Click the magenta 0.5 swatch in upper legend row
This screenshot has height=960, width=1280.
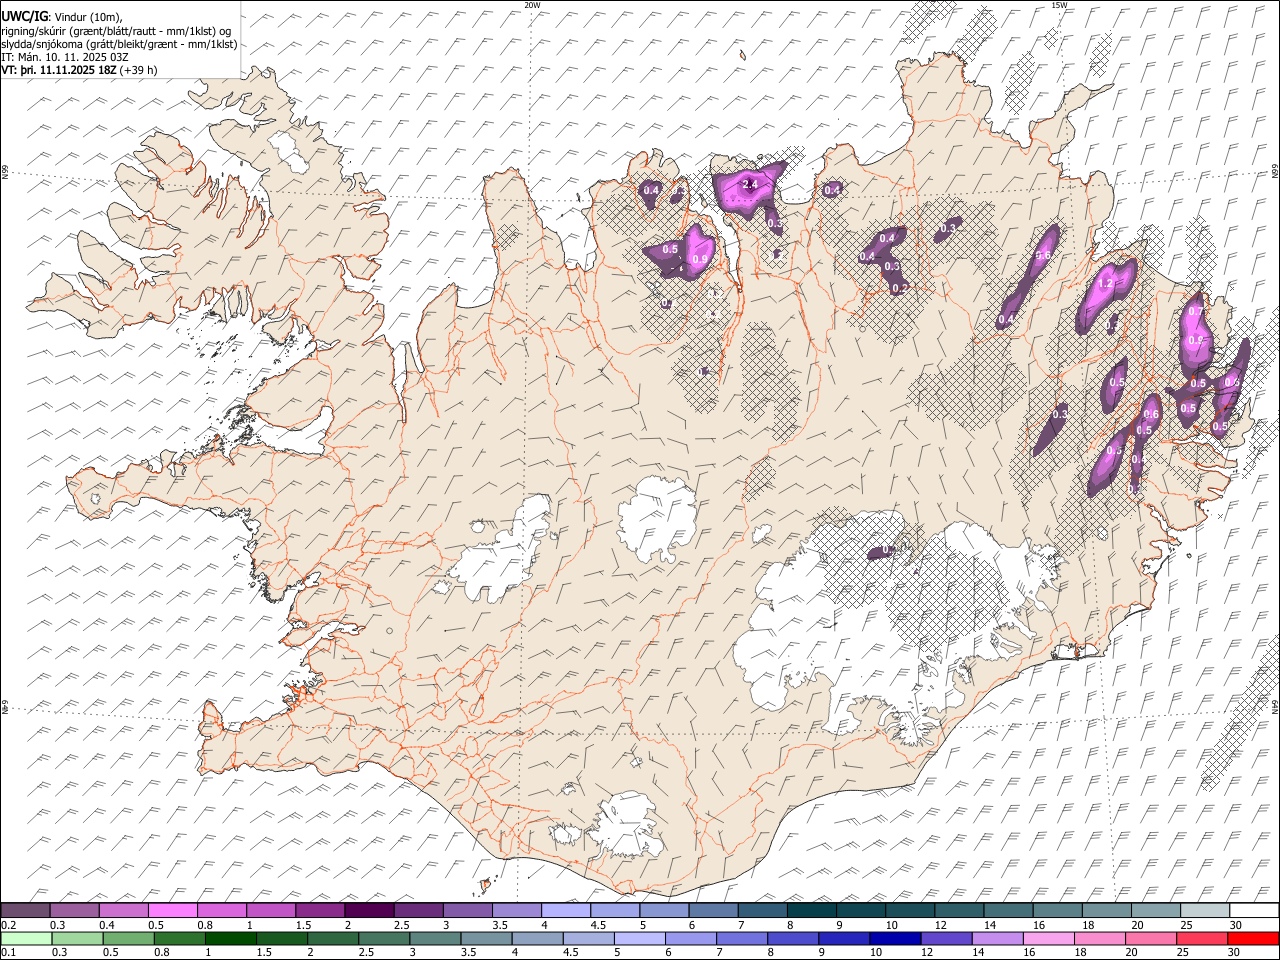point(172,910)
